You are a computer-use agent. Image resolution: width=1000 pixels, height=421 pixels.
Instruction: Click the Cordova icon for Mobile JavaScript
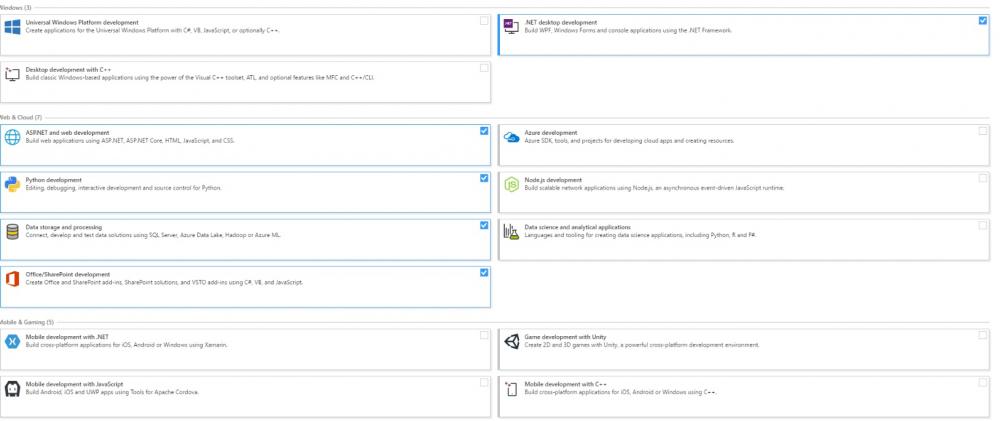click(x=12, y=388)
